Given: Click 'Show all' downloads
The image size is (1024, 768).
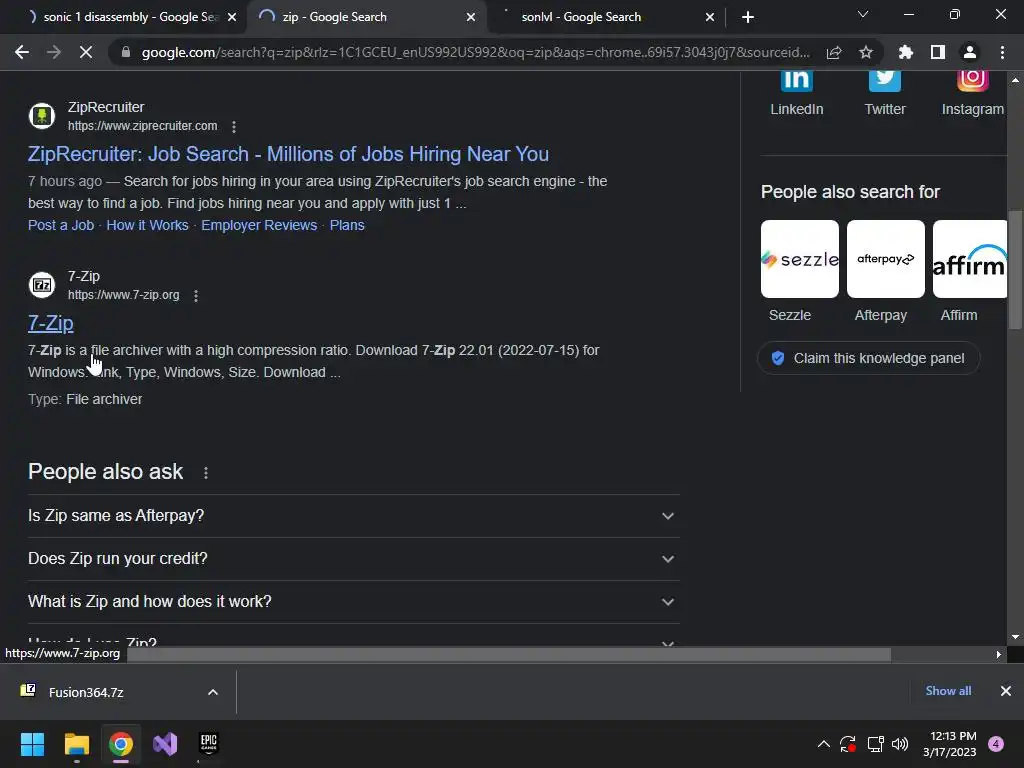Looking at the screenshot, I should click(x=948, y=691).
